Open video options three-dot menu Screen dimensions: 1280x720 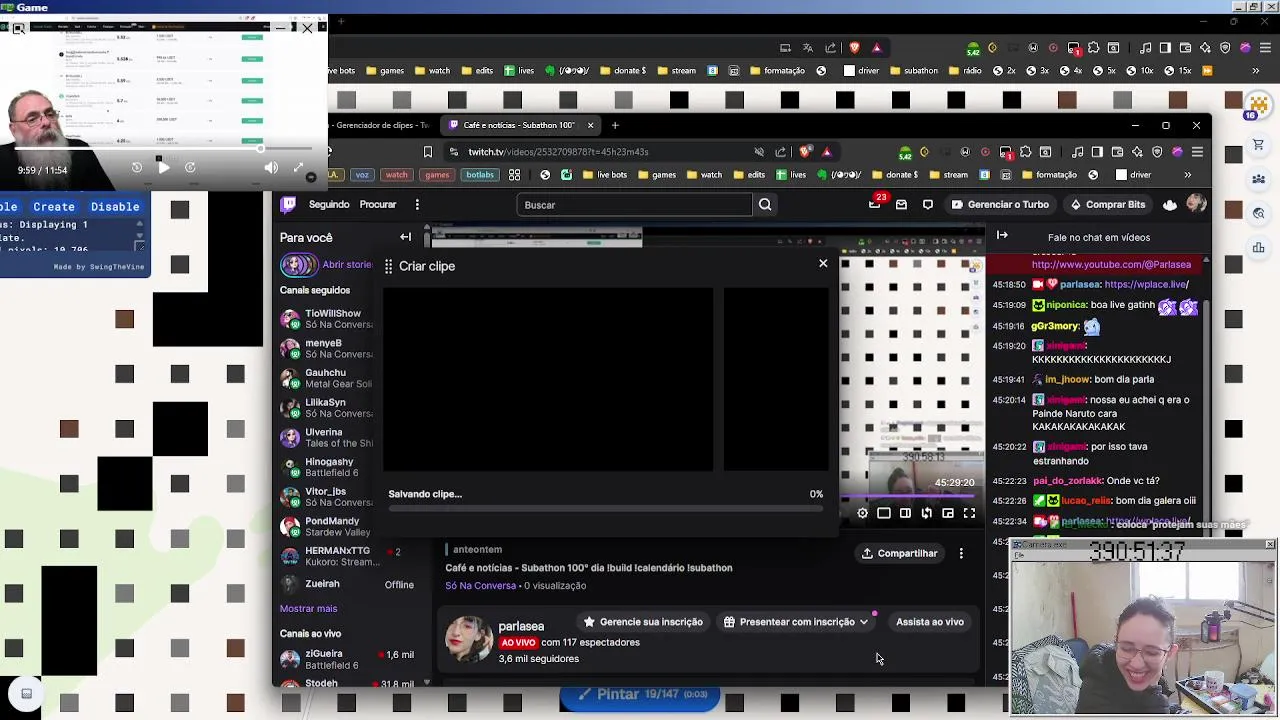[961, 553]
